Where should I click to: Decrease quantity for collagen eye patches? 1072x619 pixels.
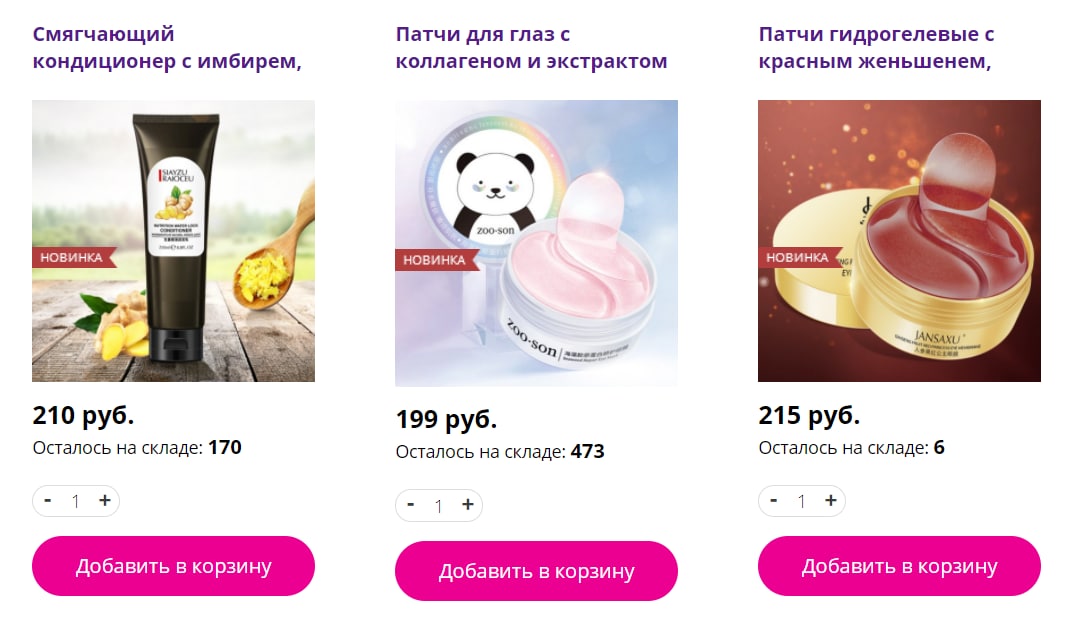(x=410, y=505)
